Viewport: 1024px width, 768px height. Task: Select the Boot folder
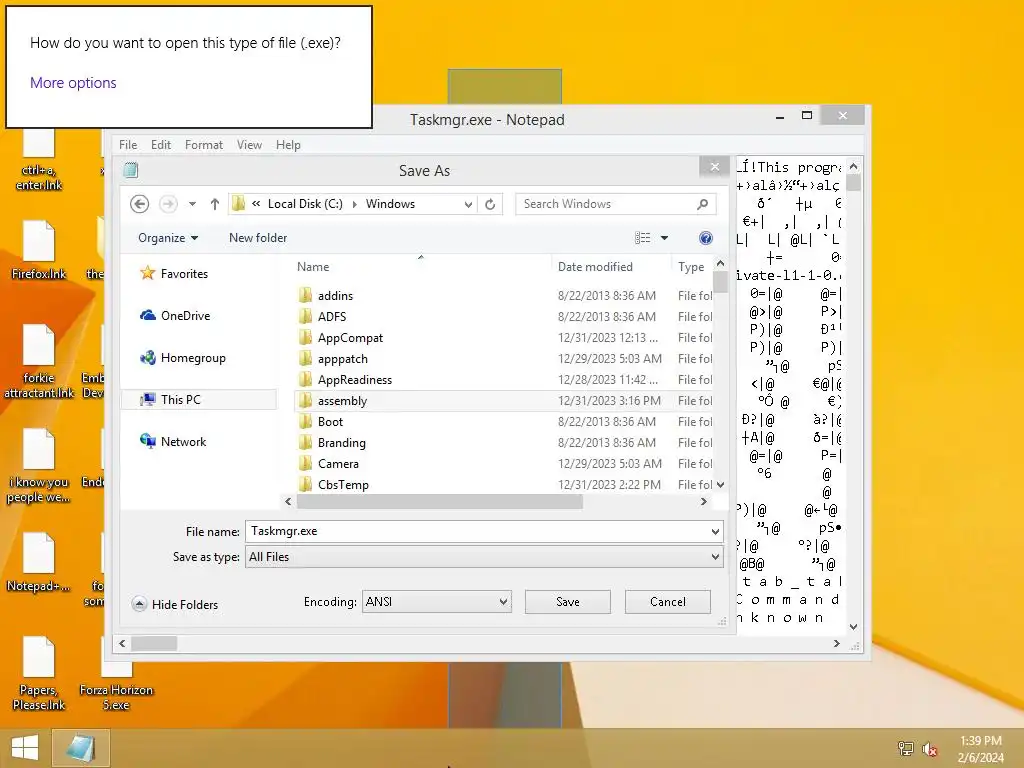coord(503,422)
